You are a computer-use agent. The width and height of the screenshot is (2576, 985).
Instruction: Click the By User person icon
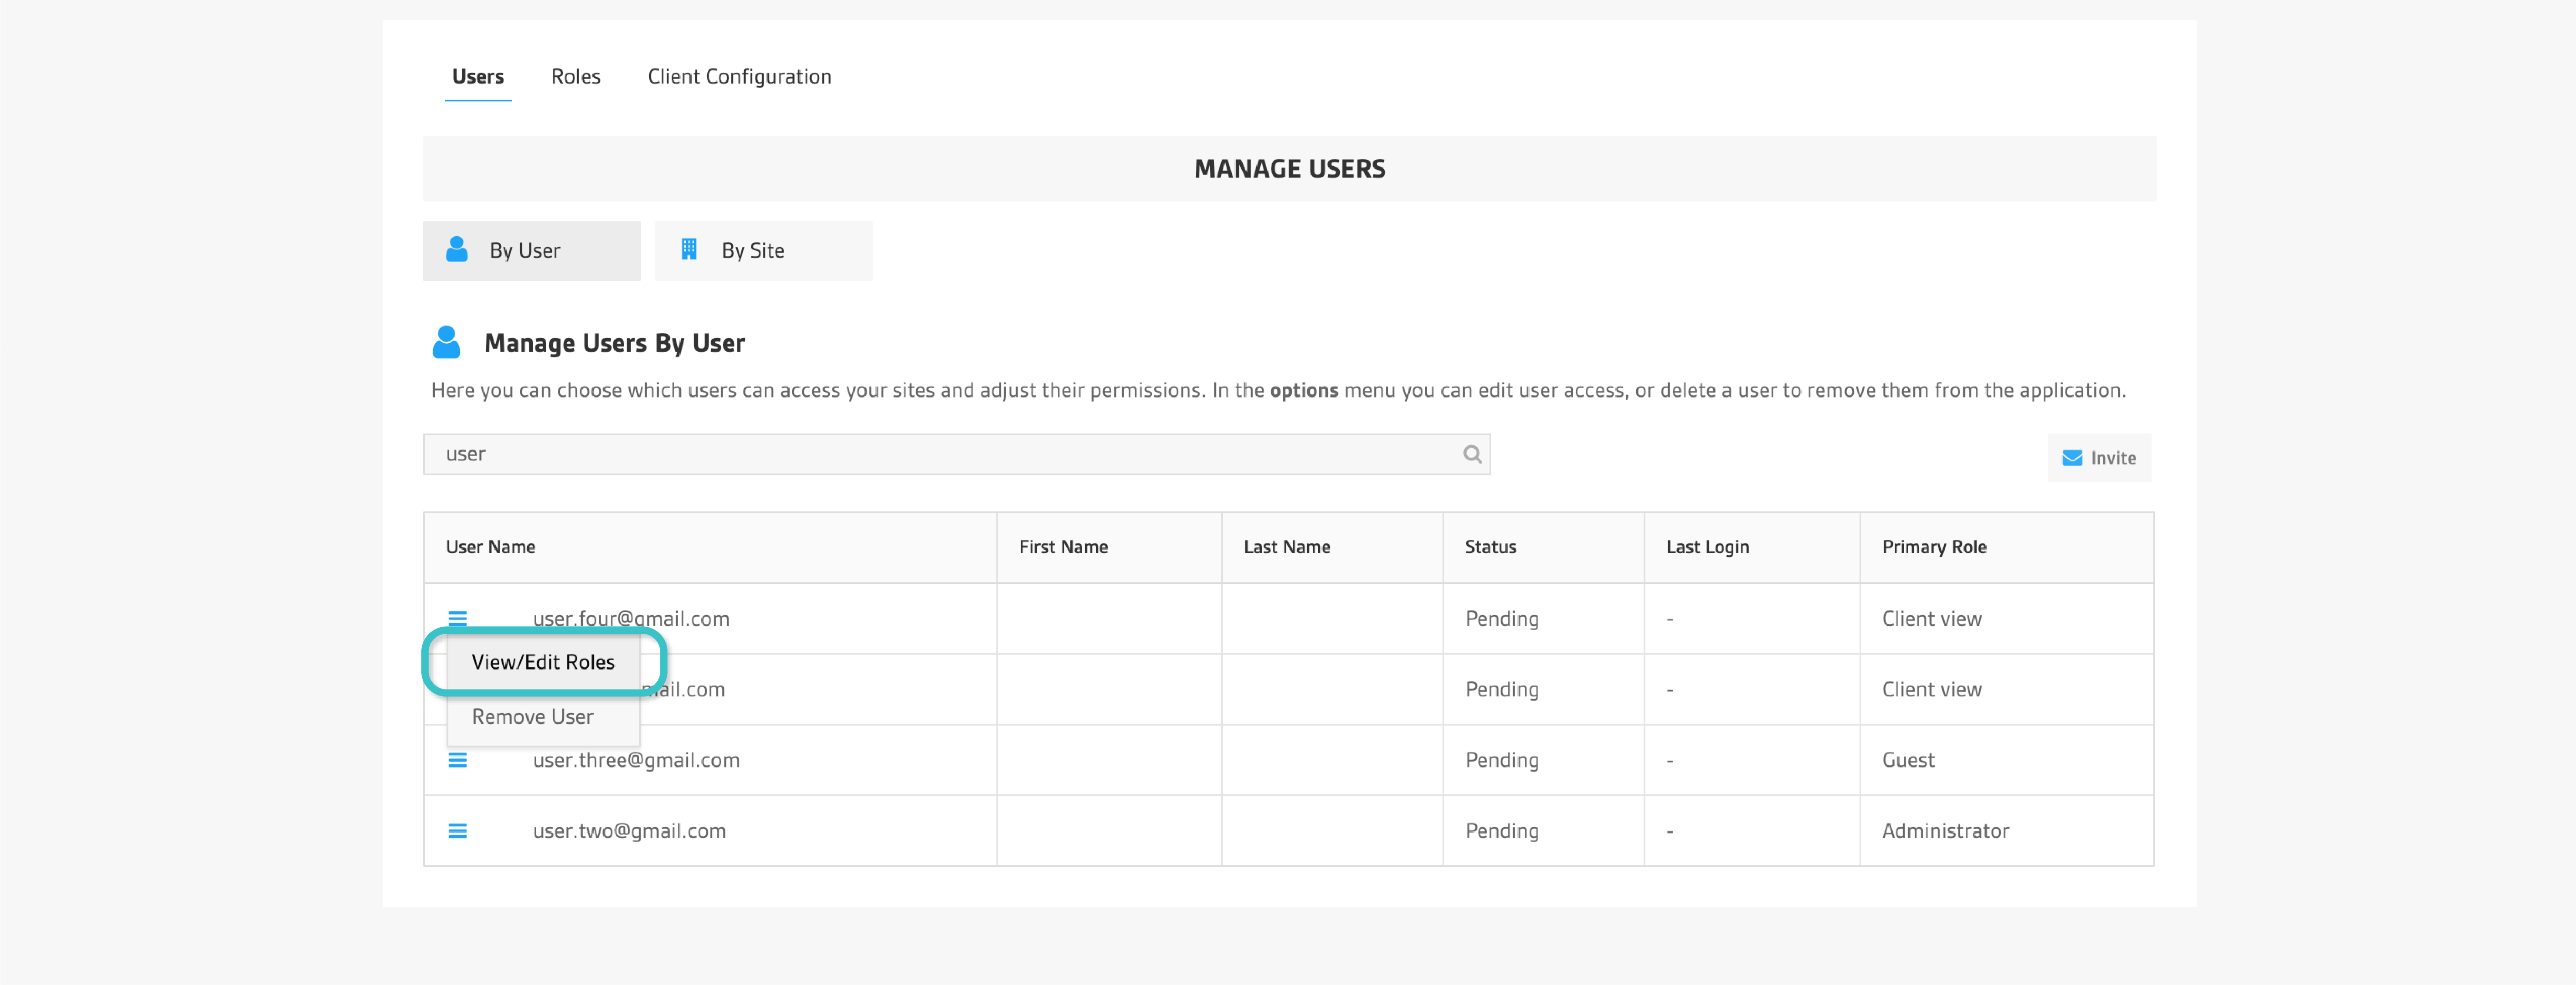click(x=457, y=249)
